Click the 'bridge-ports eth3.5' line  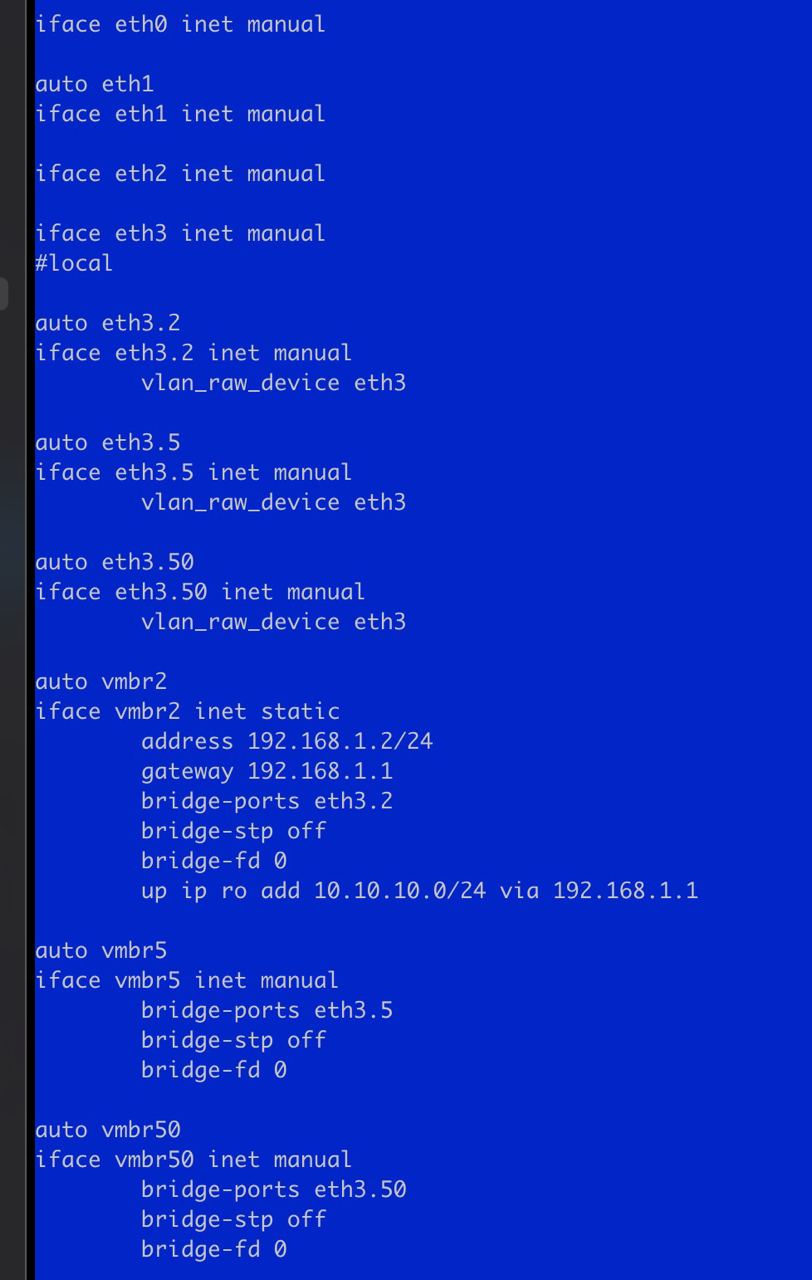click(x=267, y=1010)
